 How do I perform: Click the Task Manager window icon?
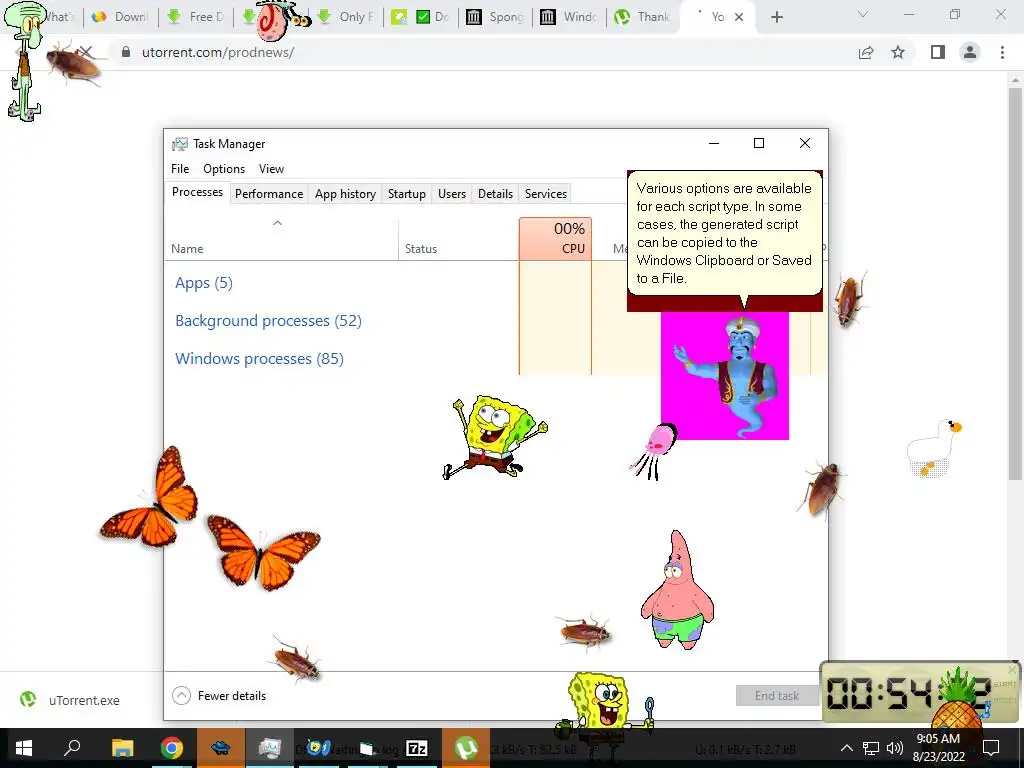(x=180, y=144)
